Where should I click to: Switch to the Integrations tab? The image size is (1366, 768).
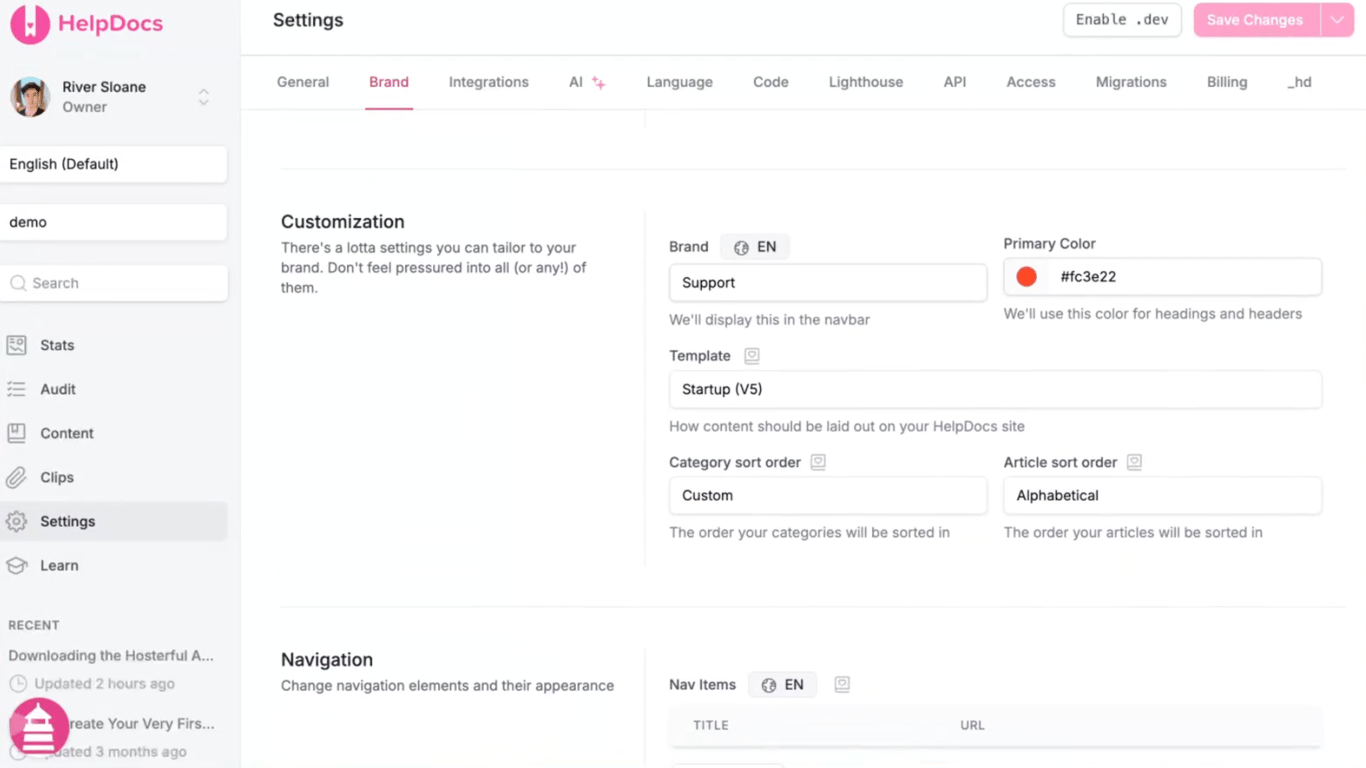[x=488, y=82]
